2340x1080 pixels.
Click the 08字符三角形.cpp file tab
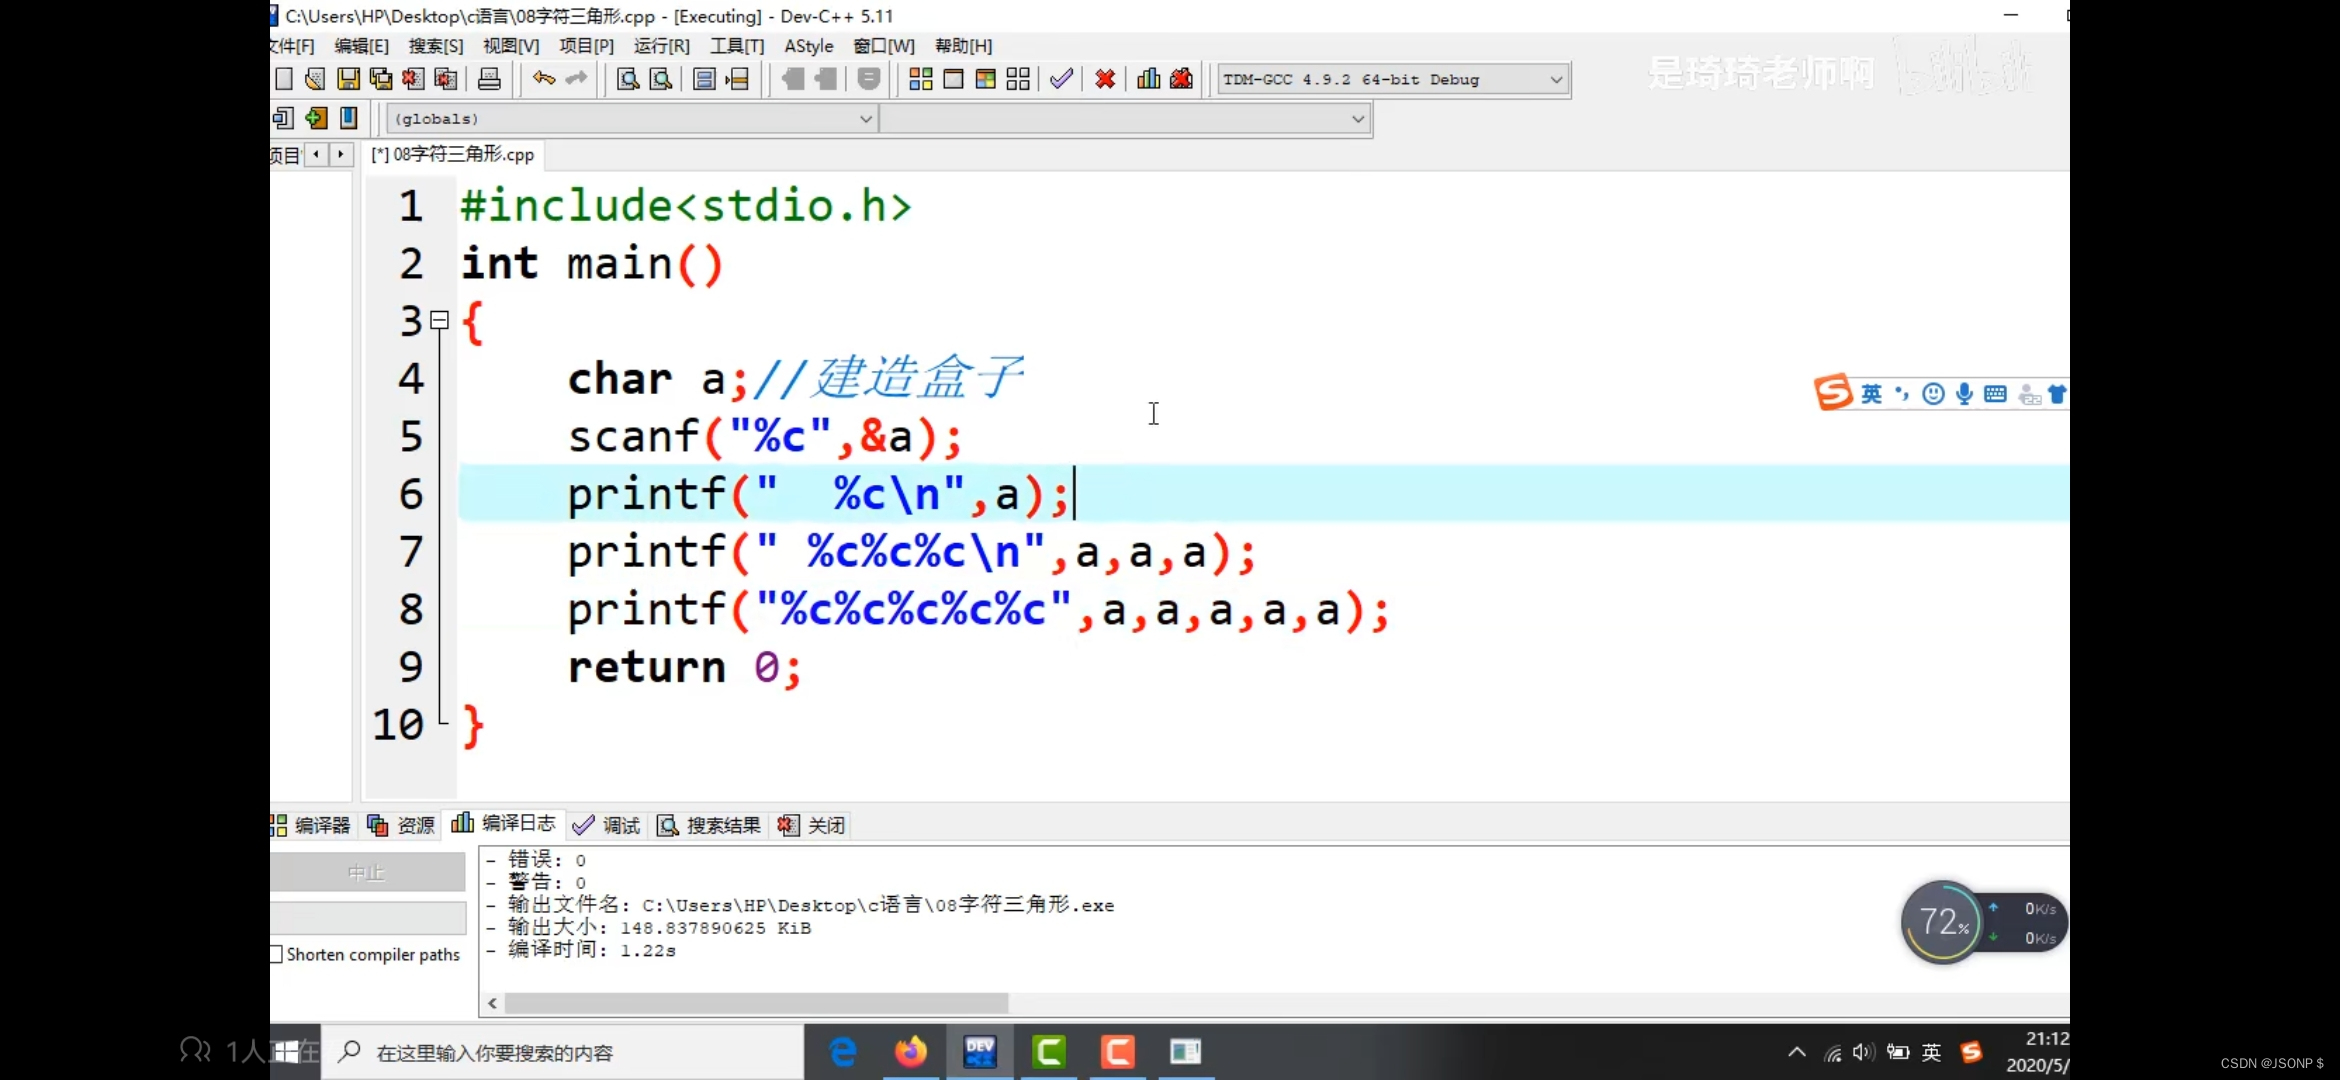tap(453, 154)
